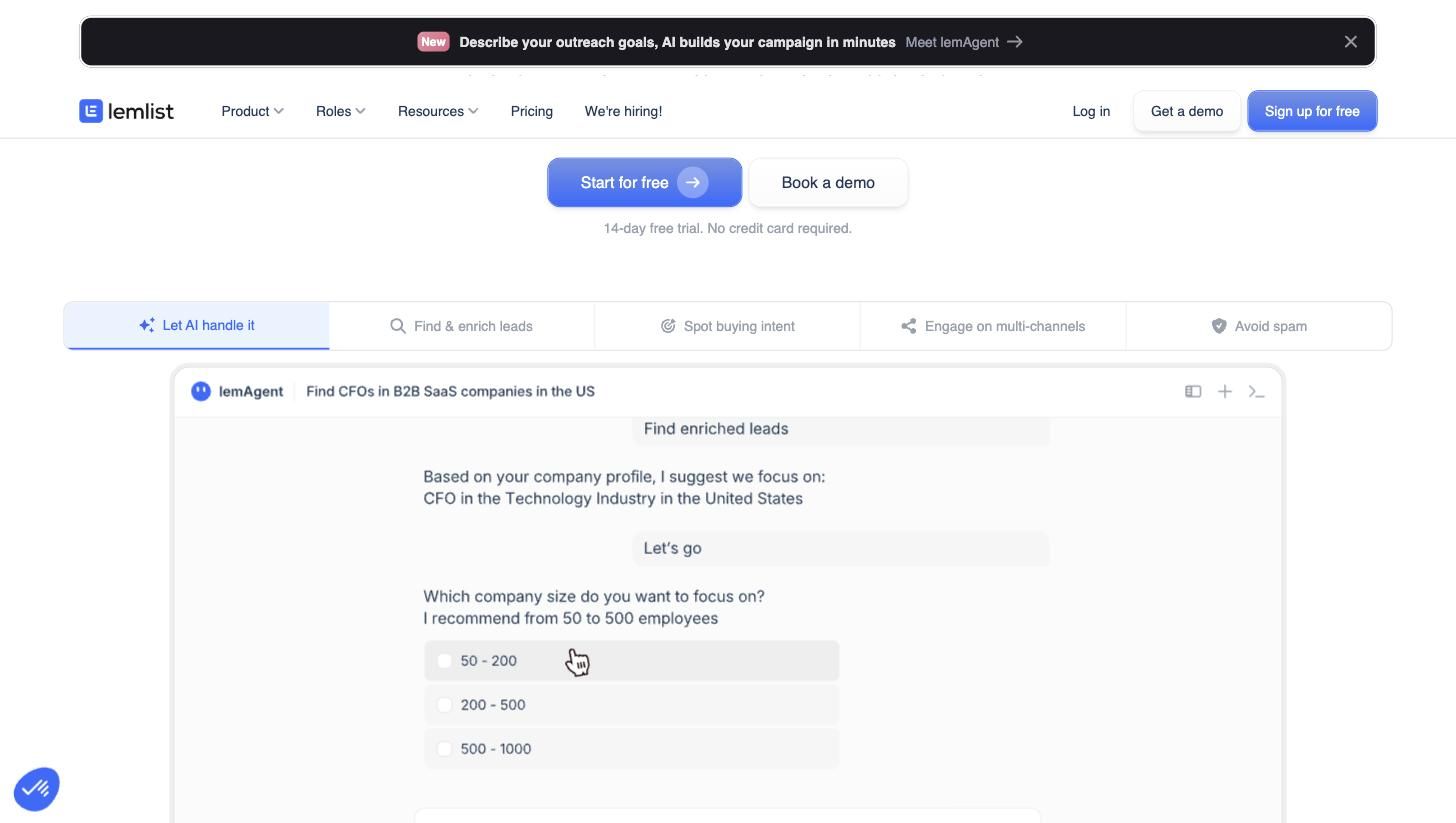Open the blue chat widget button
Viewport: 1456px width, 823px height.
point(37,789)
